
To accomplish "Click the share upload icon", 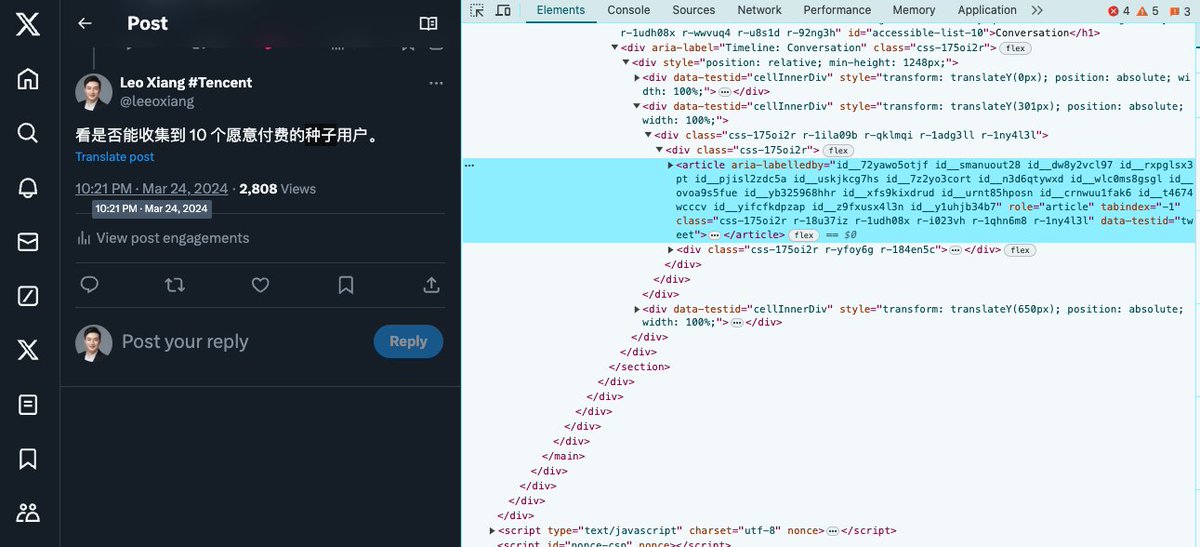I will (432, 285).
